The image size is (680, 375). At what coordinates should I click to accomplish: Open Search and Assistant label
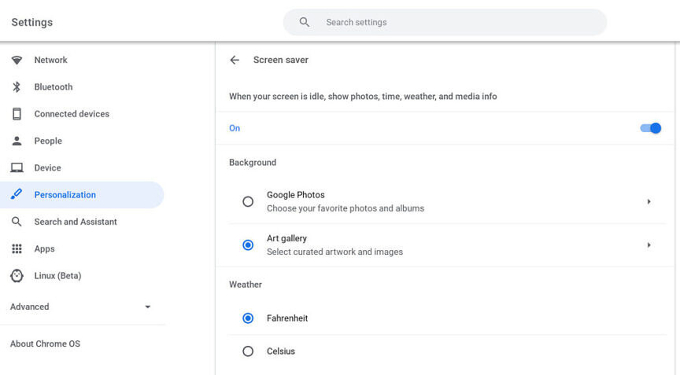pyautogui.click(x=75, y=222)
